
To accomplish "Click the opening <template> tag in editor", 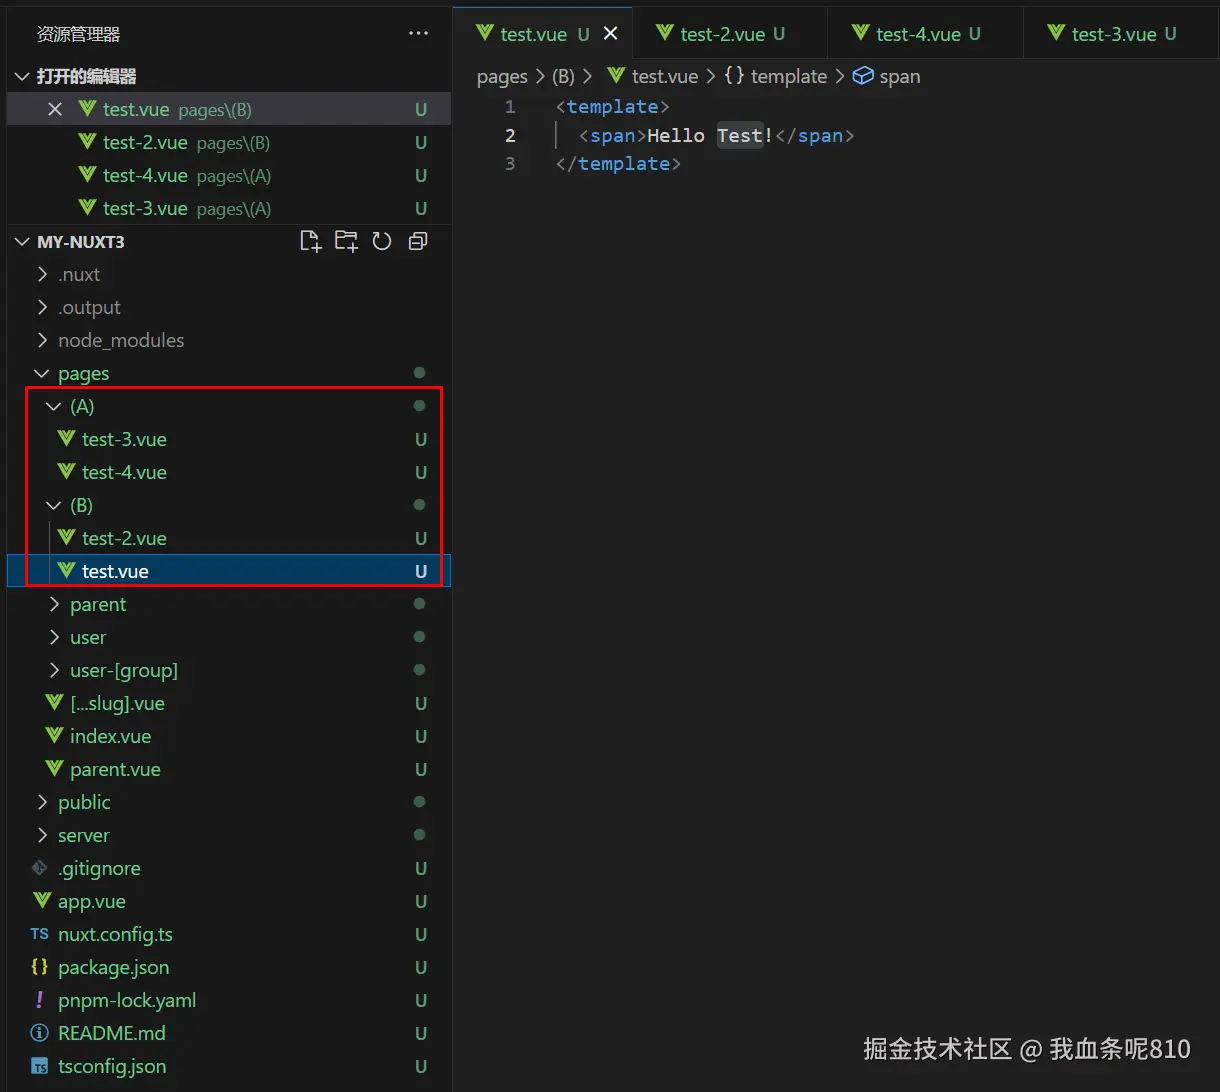I will tap(613, 106).
